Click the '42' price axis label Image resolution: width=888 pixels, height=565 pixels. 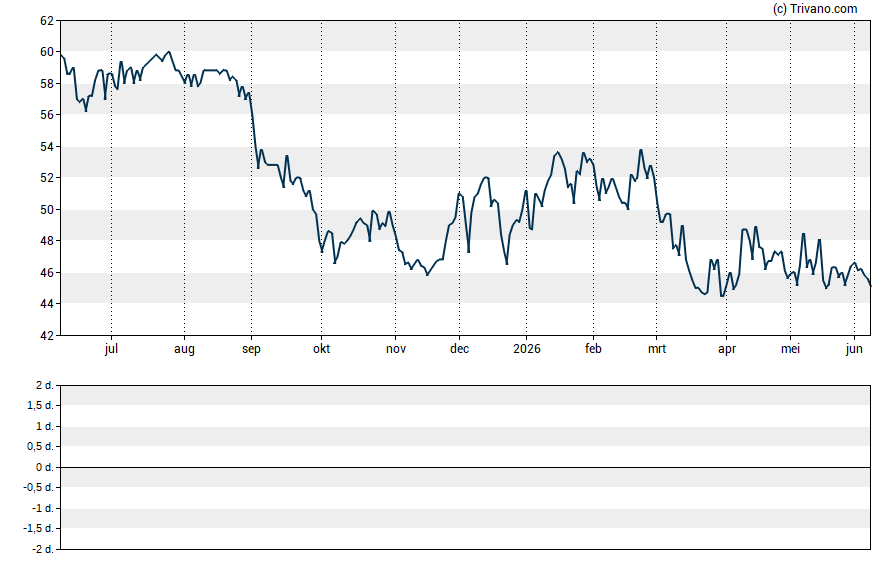47,335
